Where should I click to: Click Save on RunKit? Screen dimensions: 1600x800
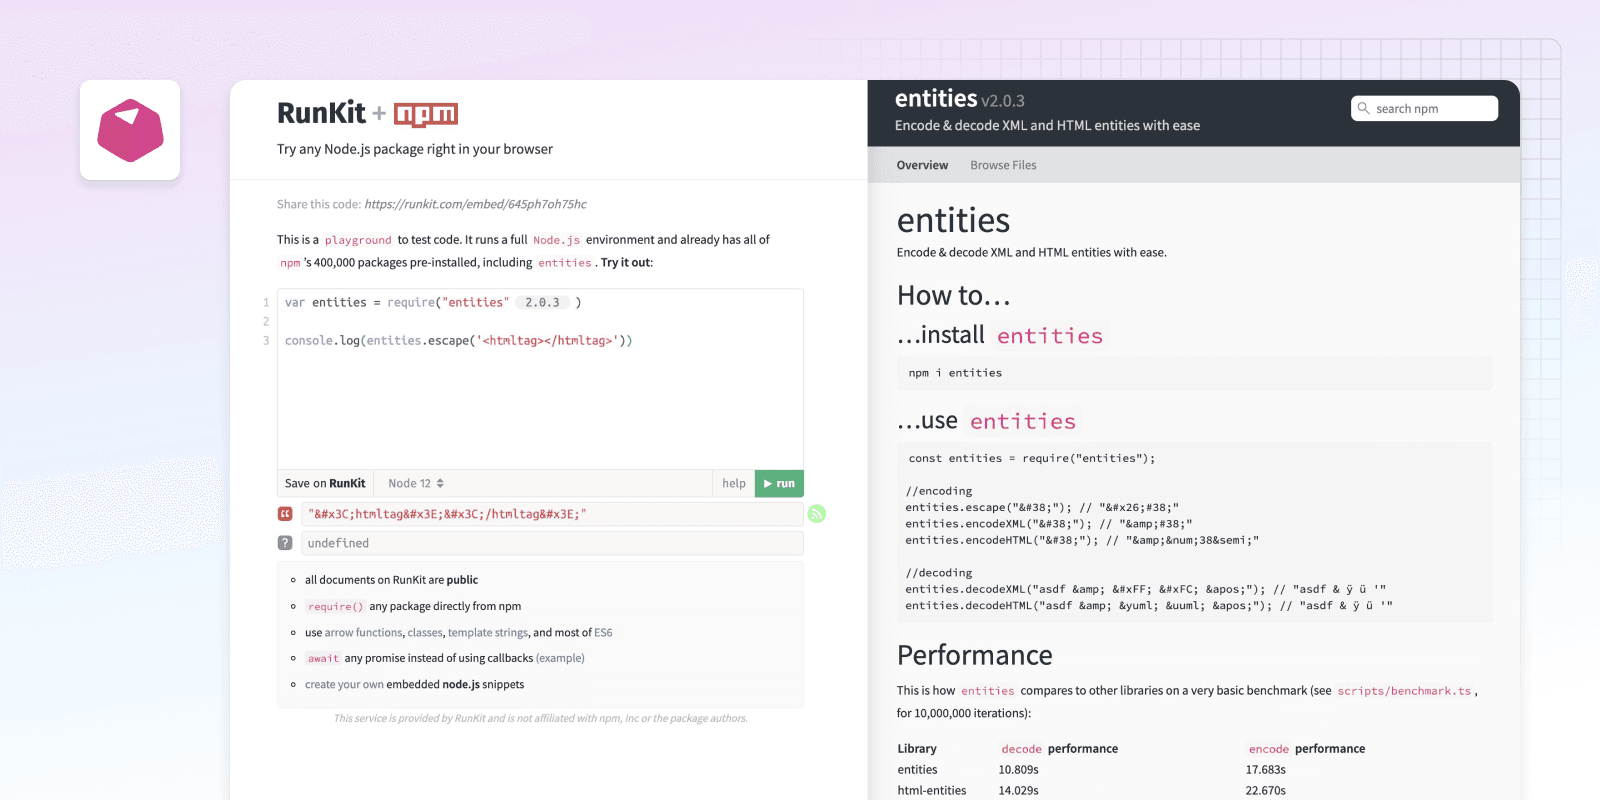coord(325,483)
